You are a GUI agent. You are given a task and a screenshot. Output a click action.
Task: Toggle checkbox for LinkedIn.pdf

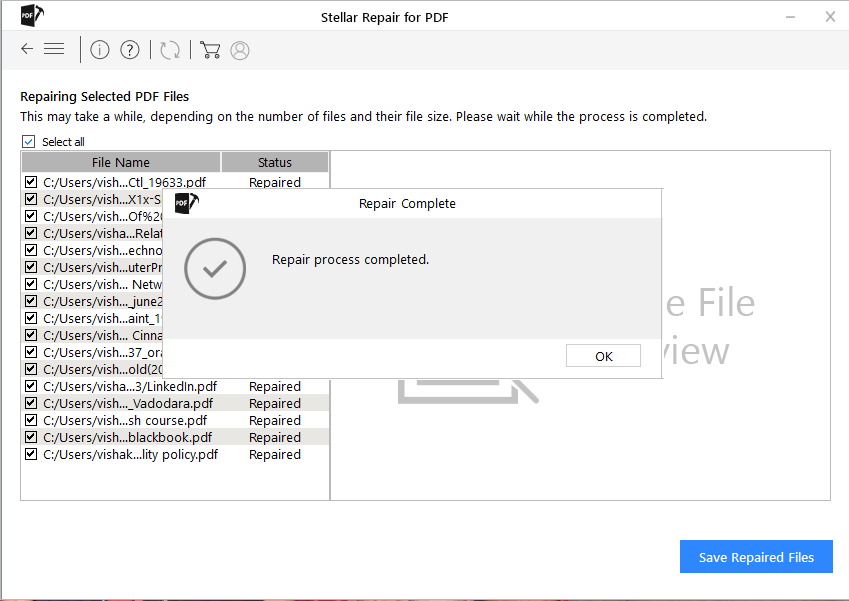[30, 387]
